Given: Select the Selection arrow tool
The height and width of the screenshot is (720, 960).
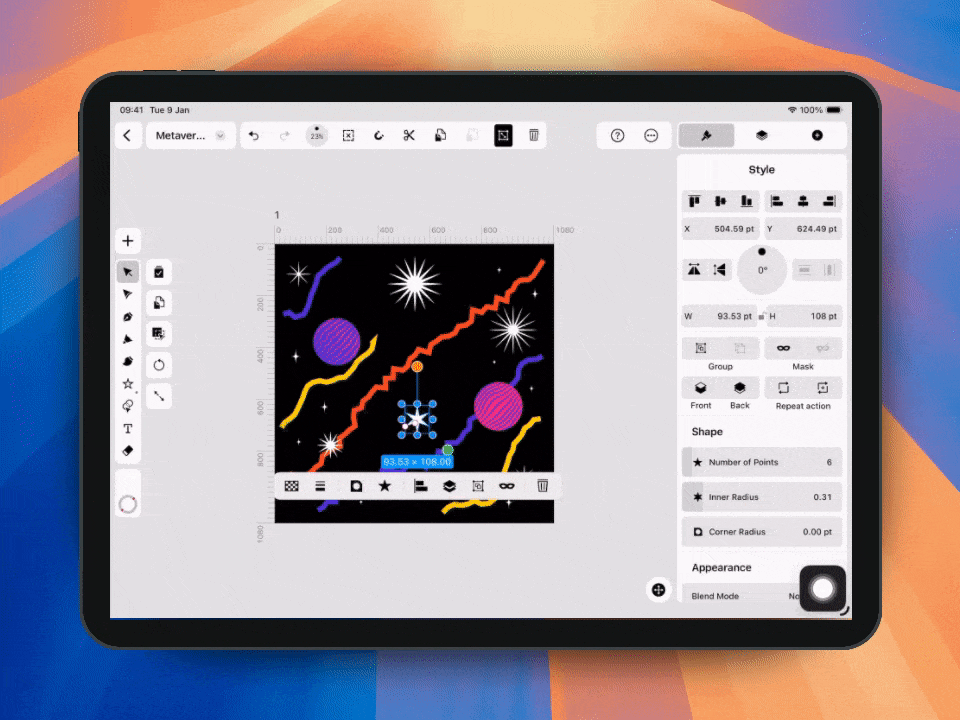Looking at the screenshot, I should [128, 272].
